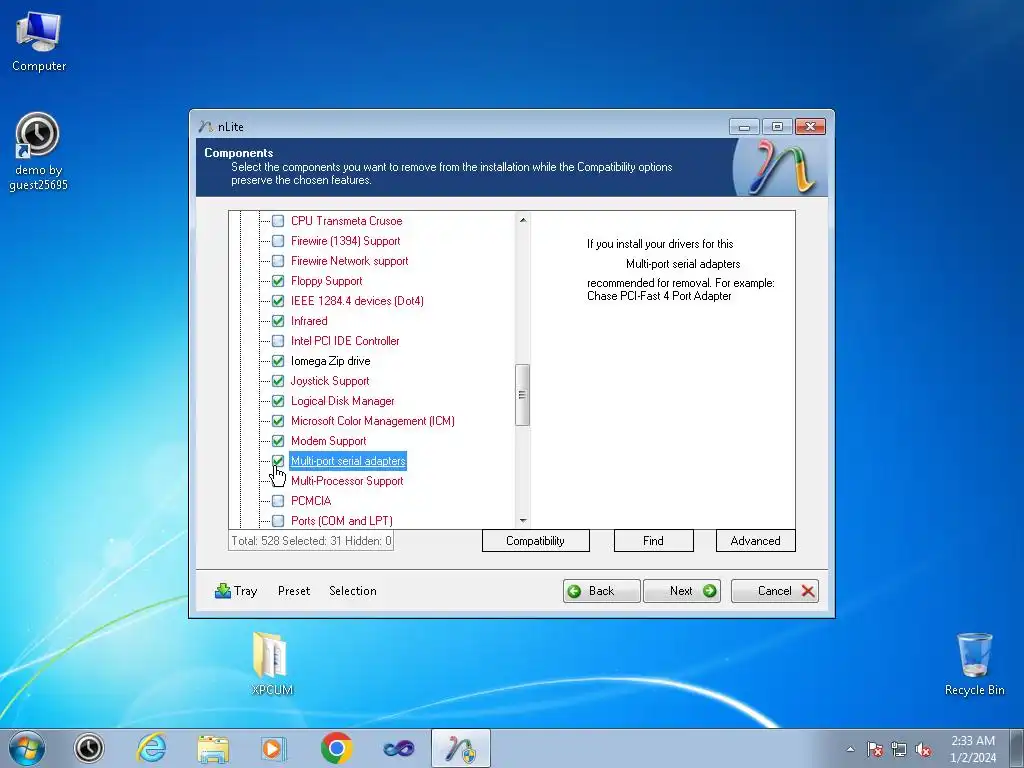Viewport: 1024px width, 768px height.
Task: Maximize the nLite window
Action: point(777,126)
